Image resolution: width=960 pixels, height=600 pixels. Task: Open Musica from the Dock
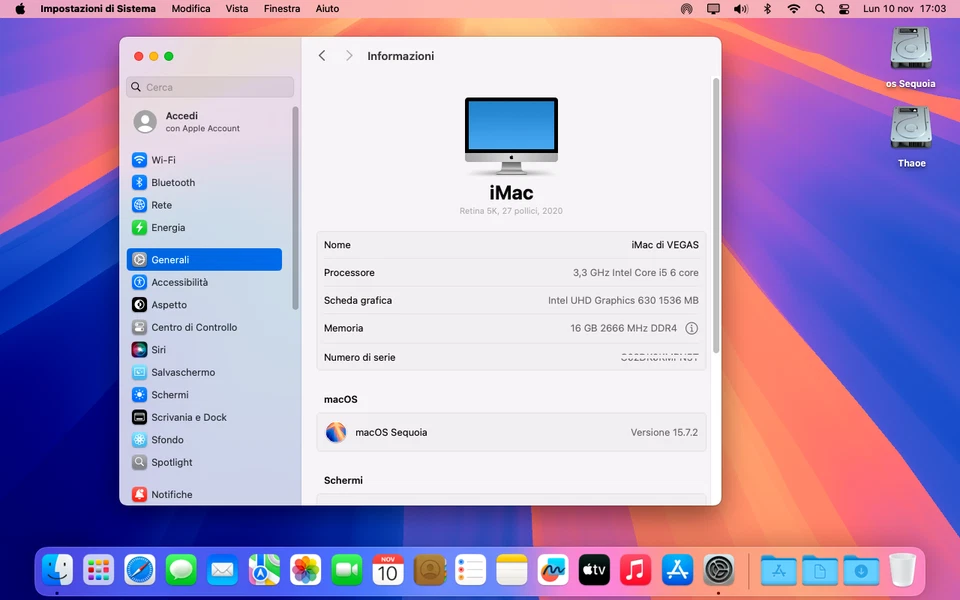tap(635, 570)
